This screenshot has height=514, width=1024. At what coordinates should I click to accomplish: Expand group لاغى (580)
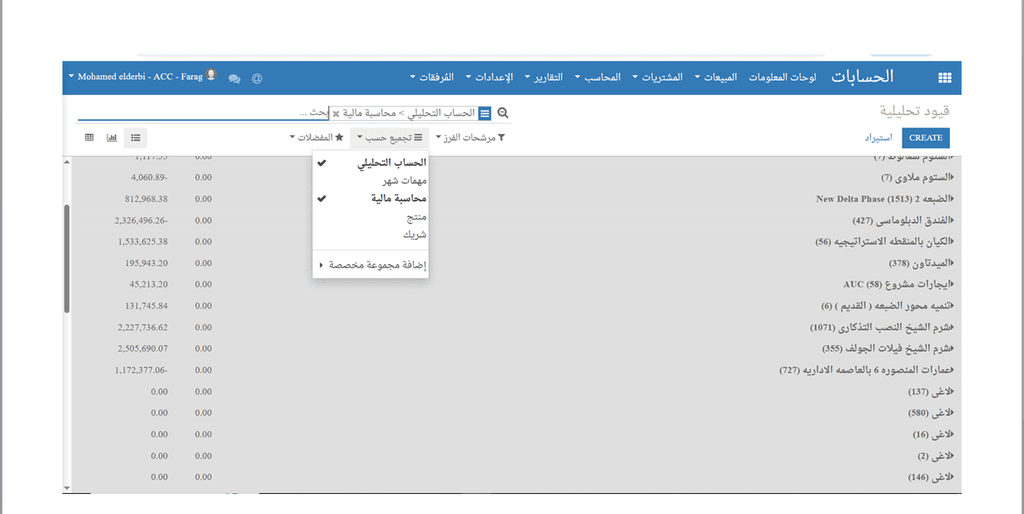(931, 413)
